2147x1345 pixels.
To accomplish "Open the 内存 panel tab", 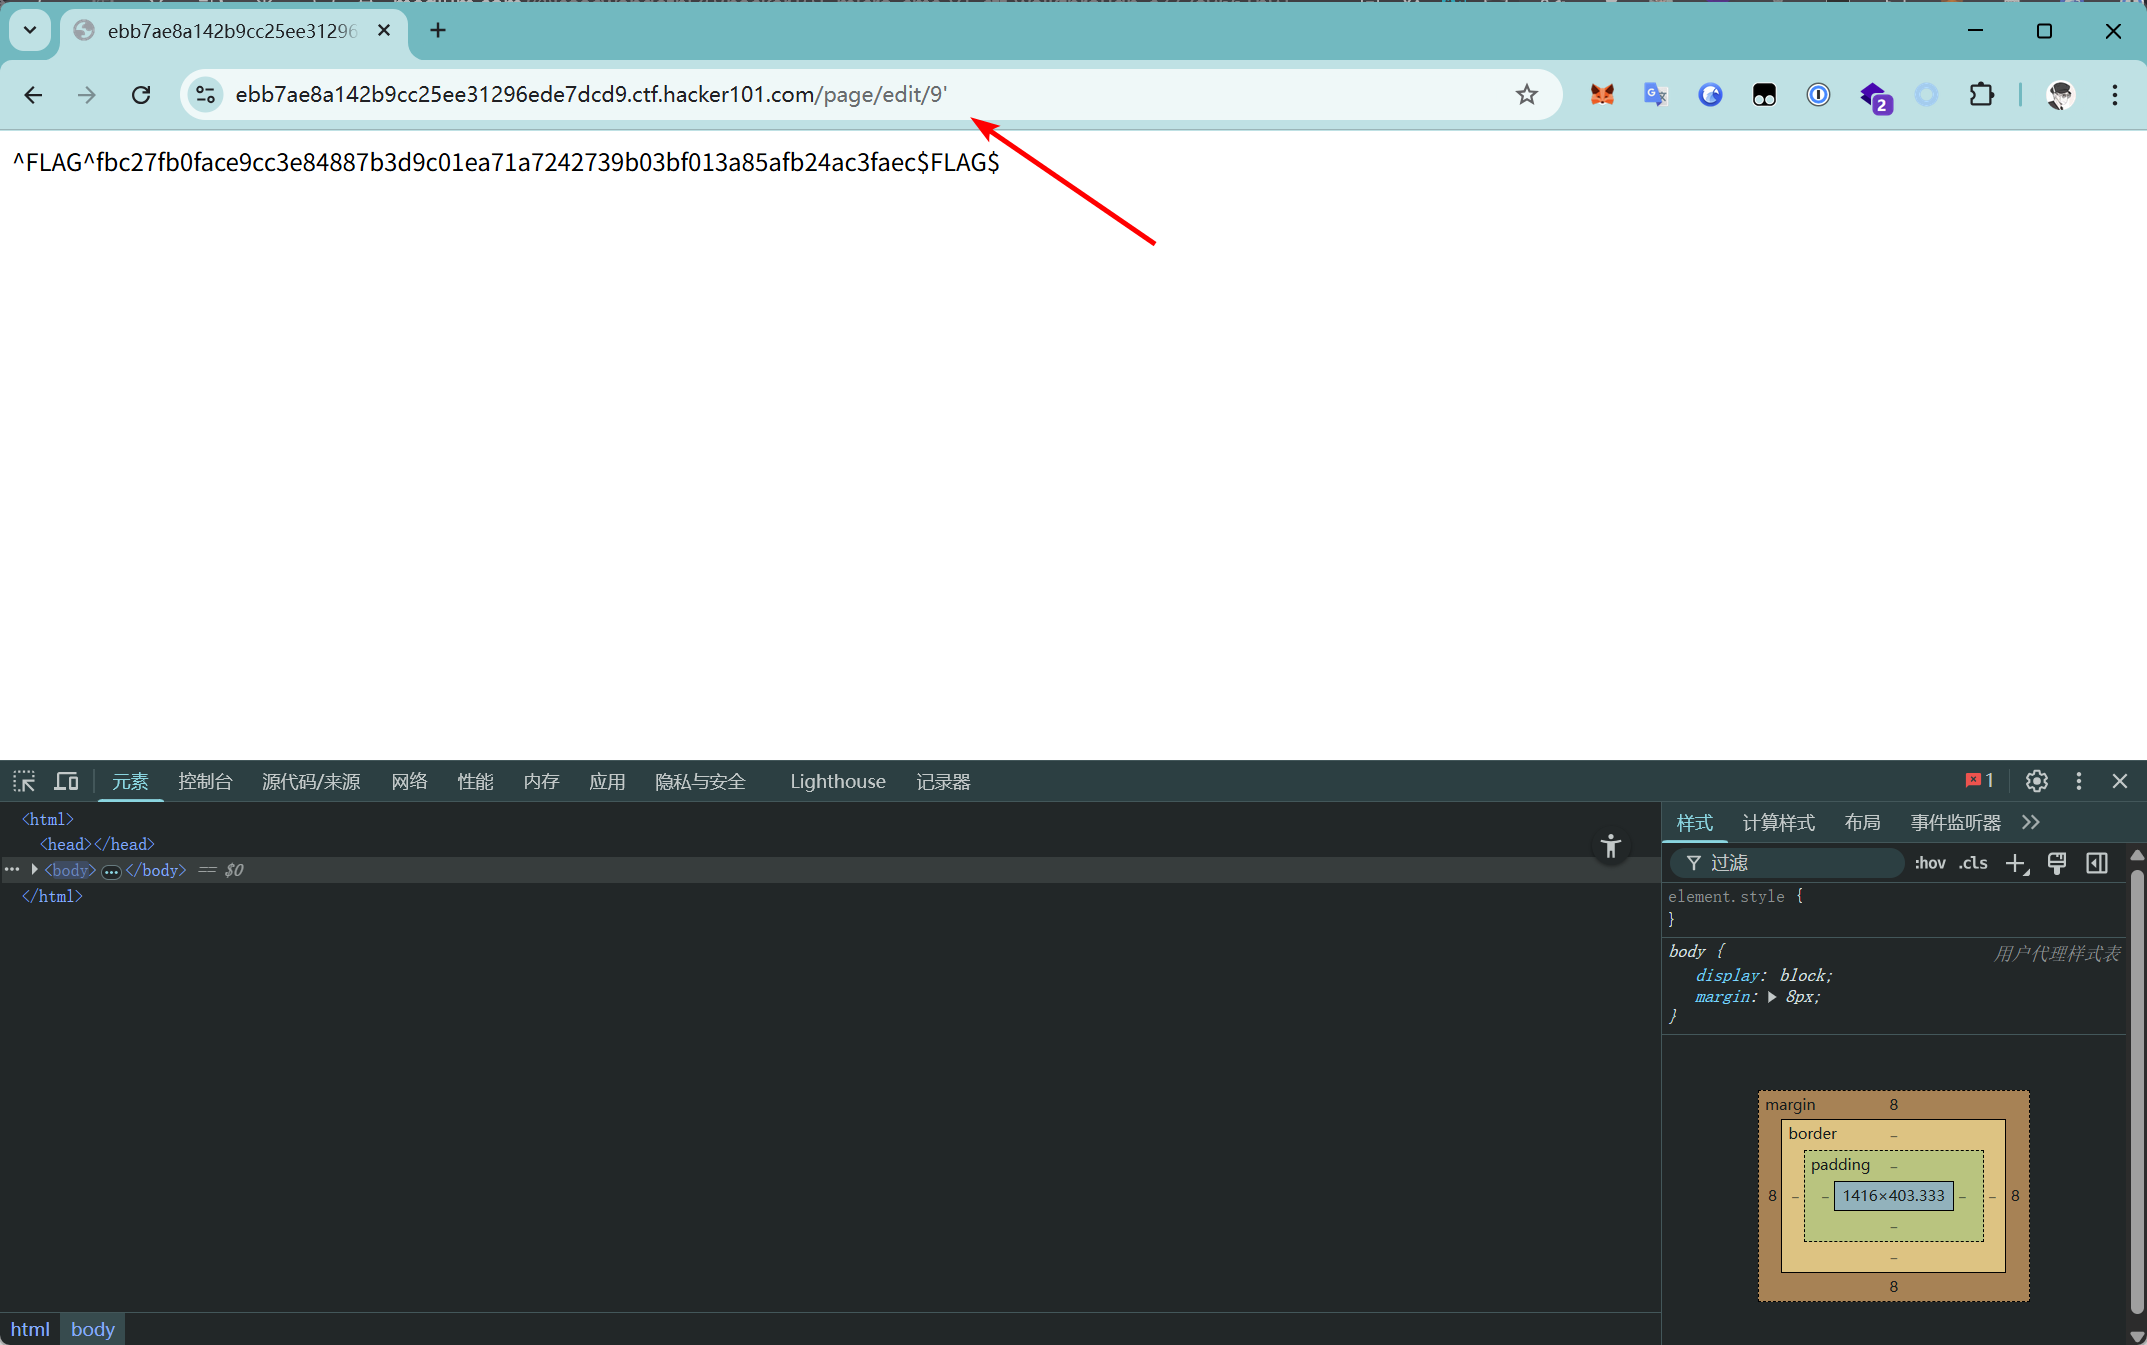I will click(x=541, y=781).
